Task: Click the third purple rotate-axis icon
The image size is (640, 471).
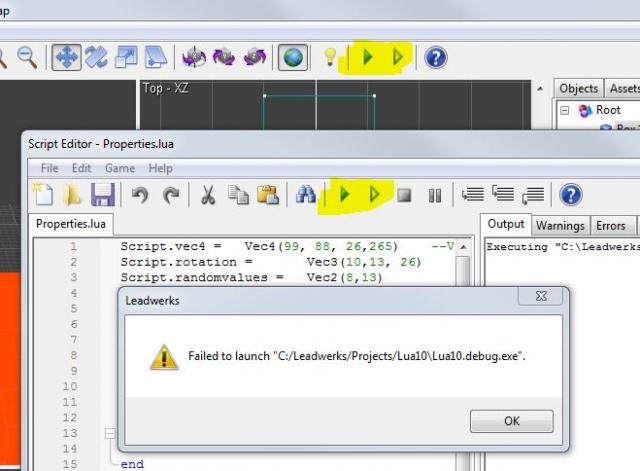Action: 255,57
